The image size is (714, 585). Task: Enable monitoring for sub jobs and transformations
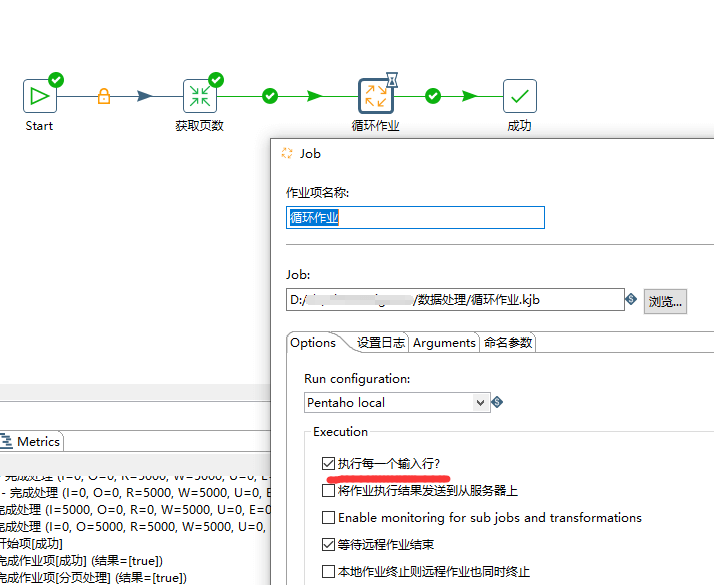click(x=329, y=518)
